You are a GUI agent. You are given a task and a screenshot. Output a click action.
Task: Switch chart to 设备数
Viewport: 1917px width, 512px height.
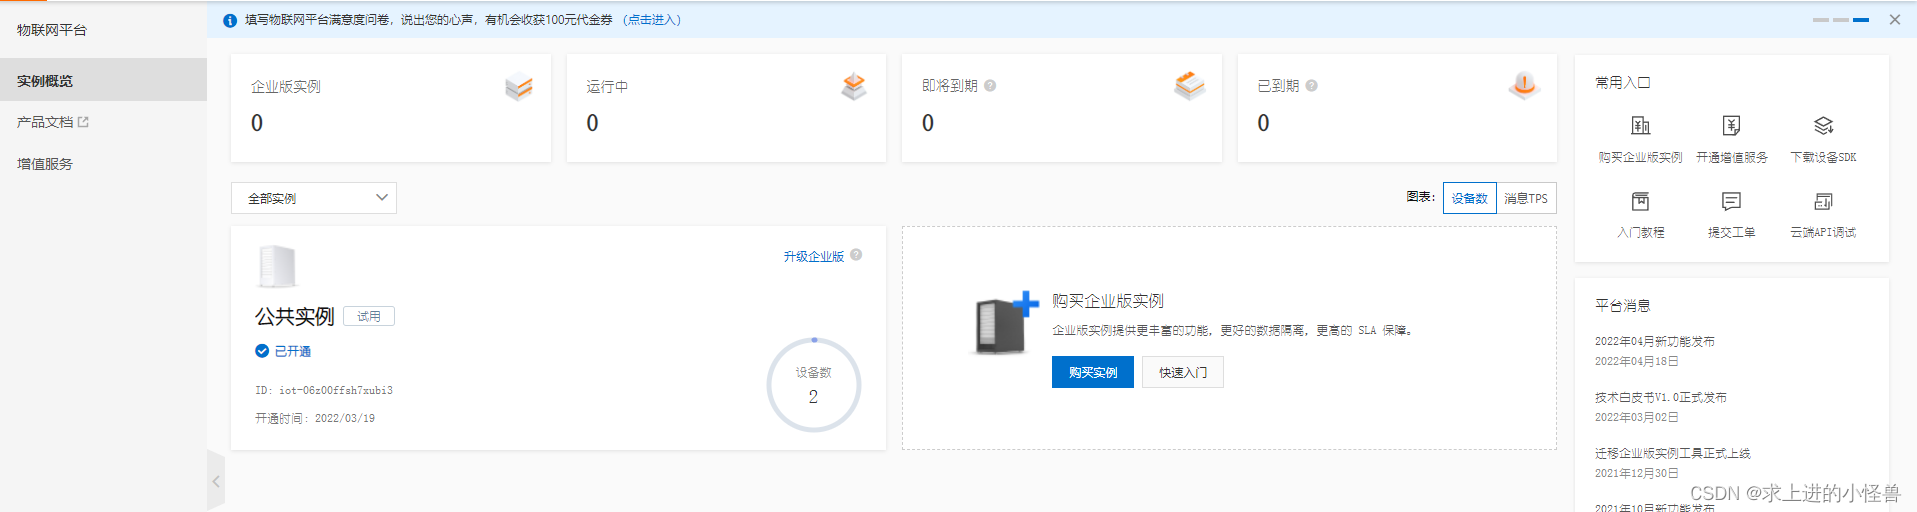[x=1470, y=198]
